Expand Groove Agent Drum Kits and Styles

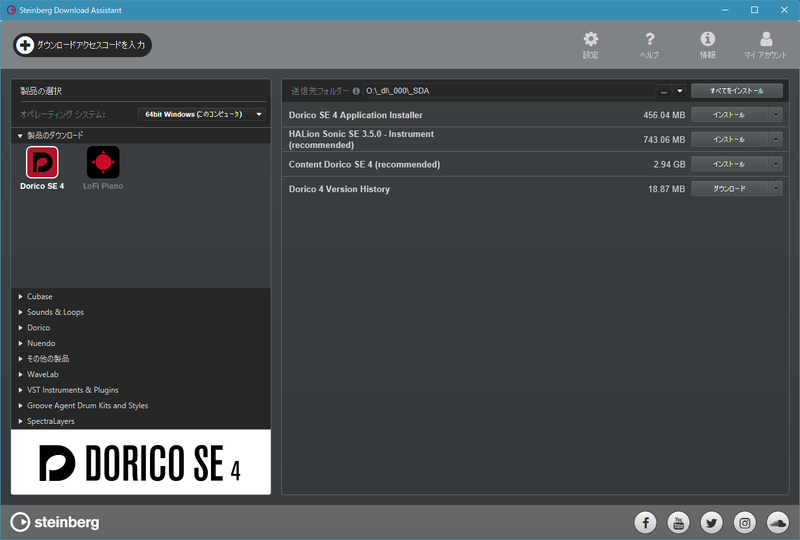[20, 405]
